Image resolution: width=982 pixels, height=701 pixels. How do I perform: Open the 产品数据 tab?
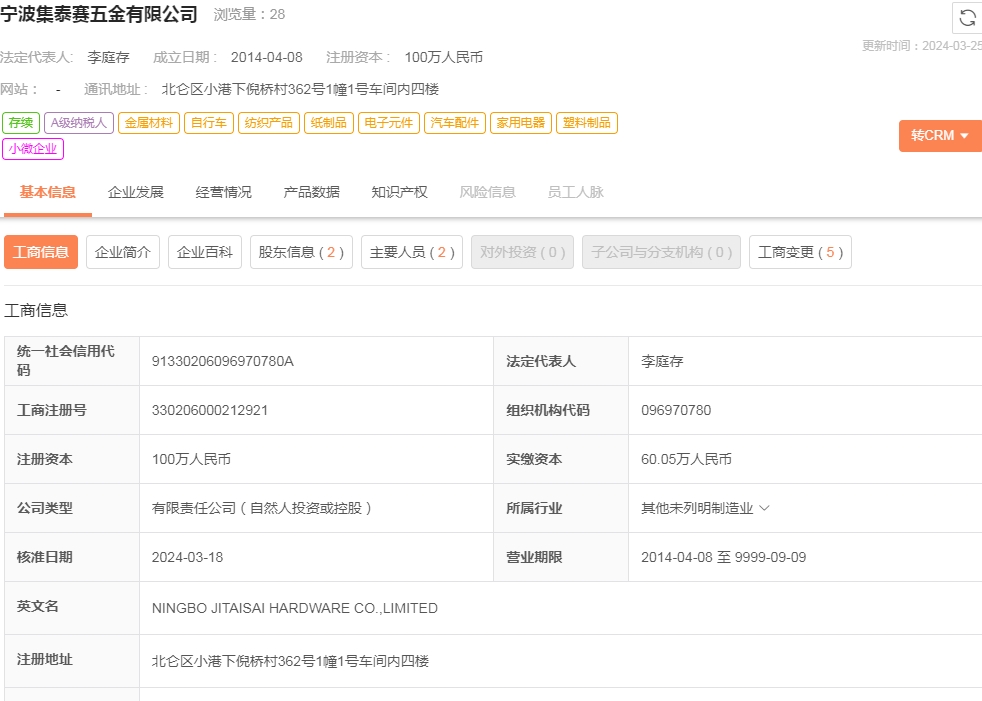[311, 192]
